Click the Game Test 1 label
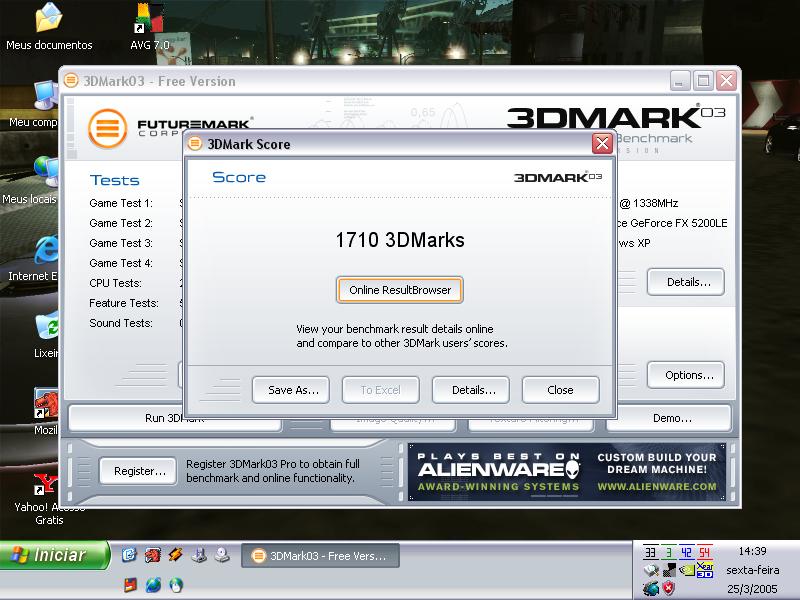 tap(121, 203)
